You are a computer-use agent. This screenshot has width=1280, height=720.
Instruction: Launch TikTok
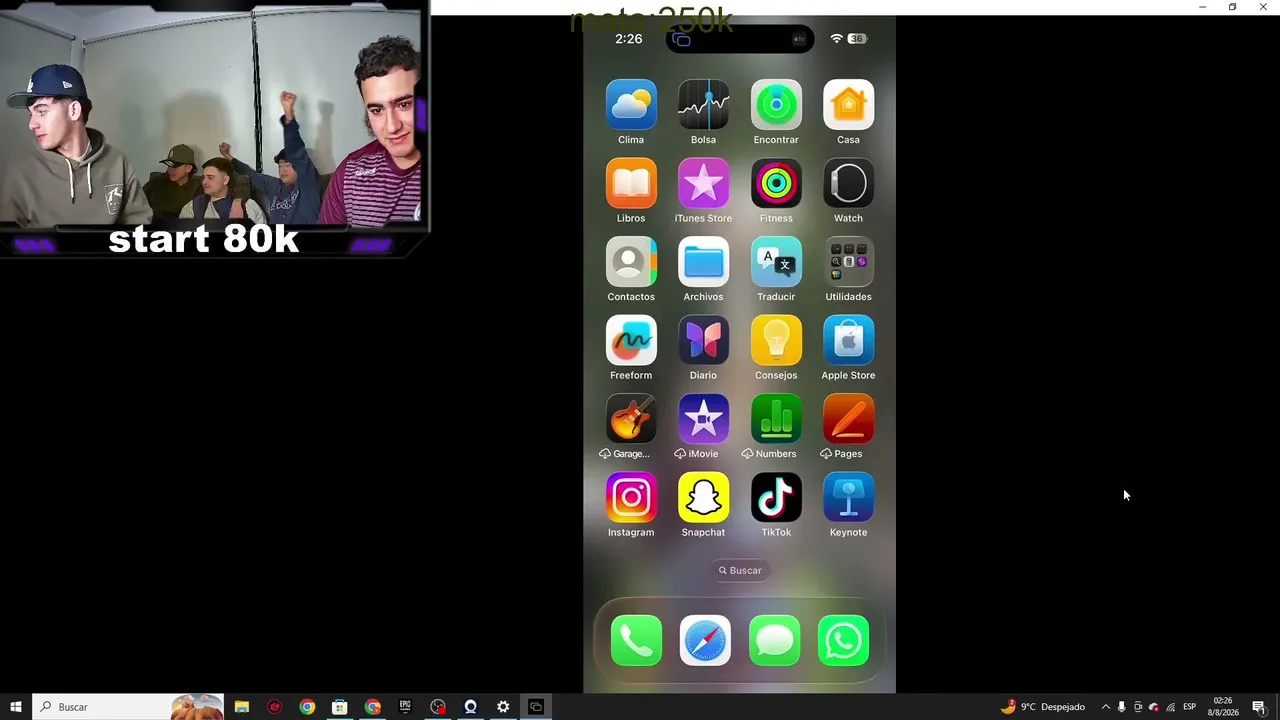(776, 498)
